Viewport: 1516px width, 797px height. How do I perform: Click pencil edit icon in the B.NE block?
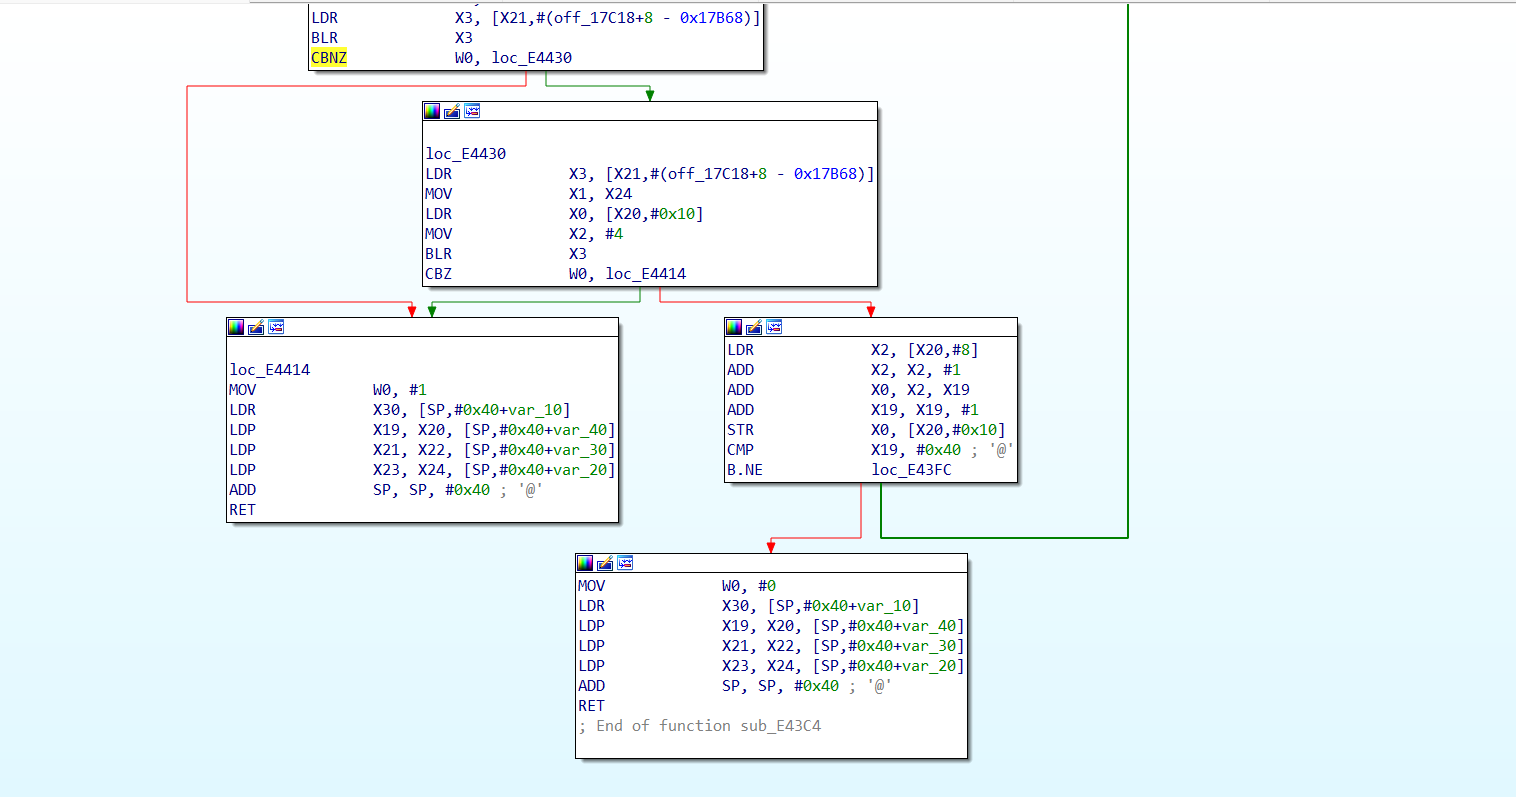(x=754, y=327)
